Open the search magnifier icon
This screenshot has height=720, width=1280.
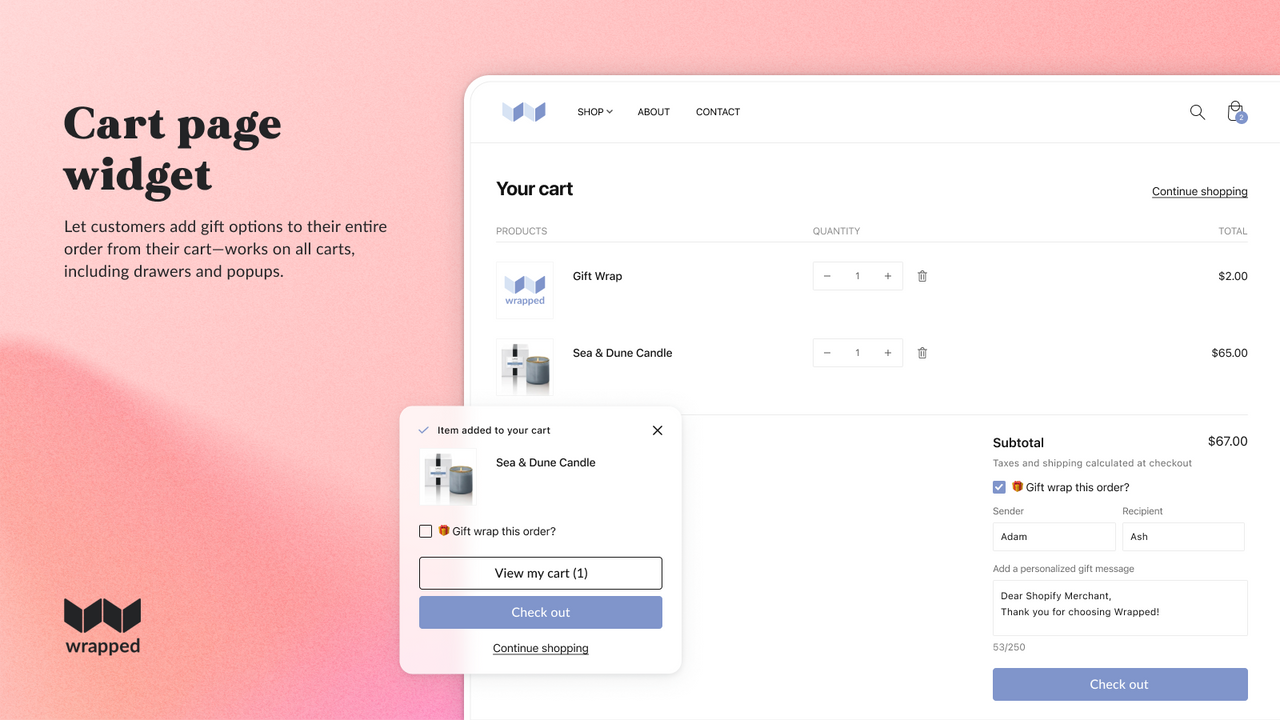(1197, 112)
